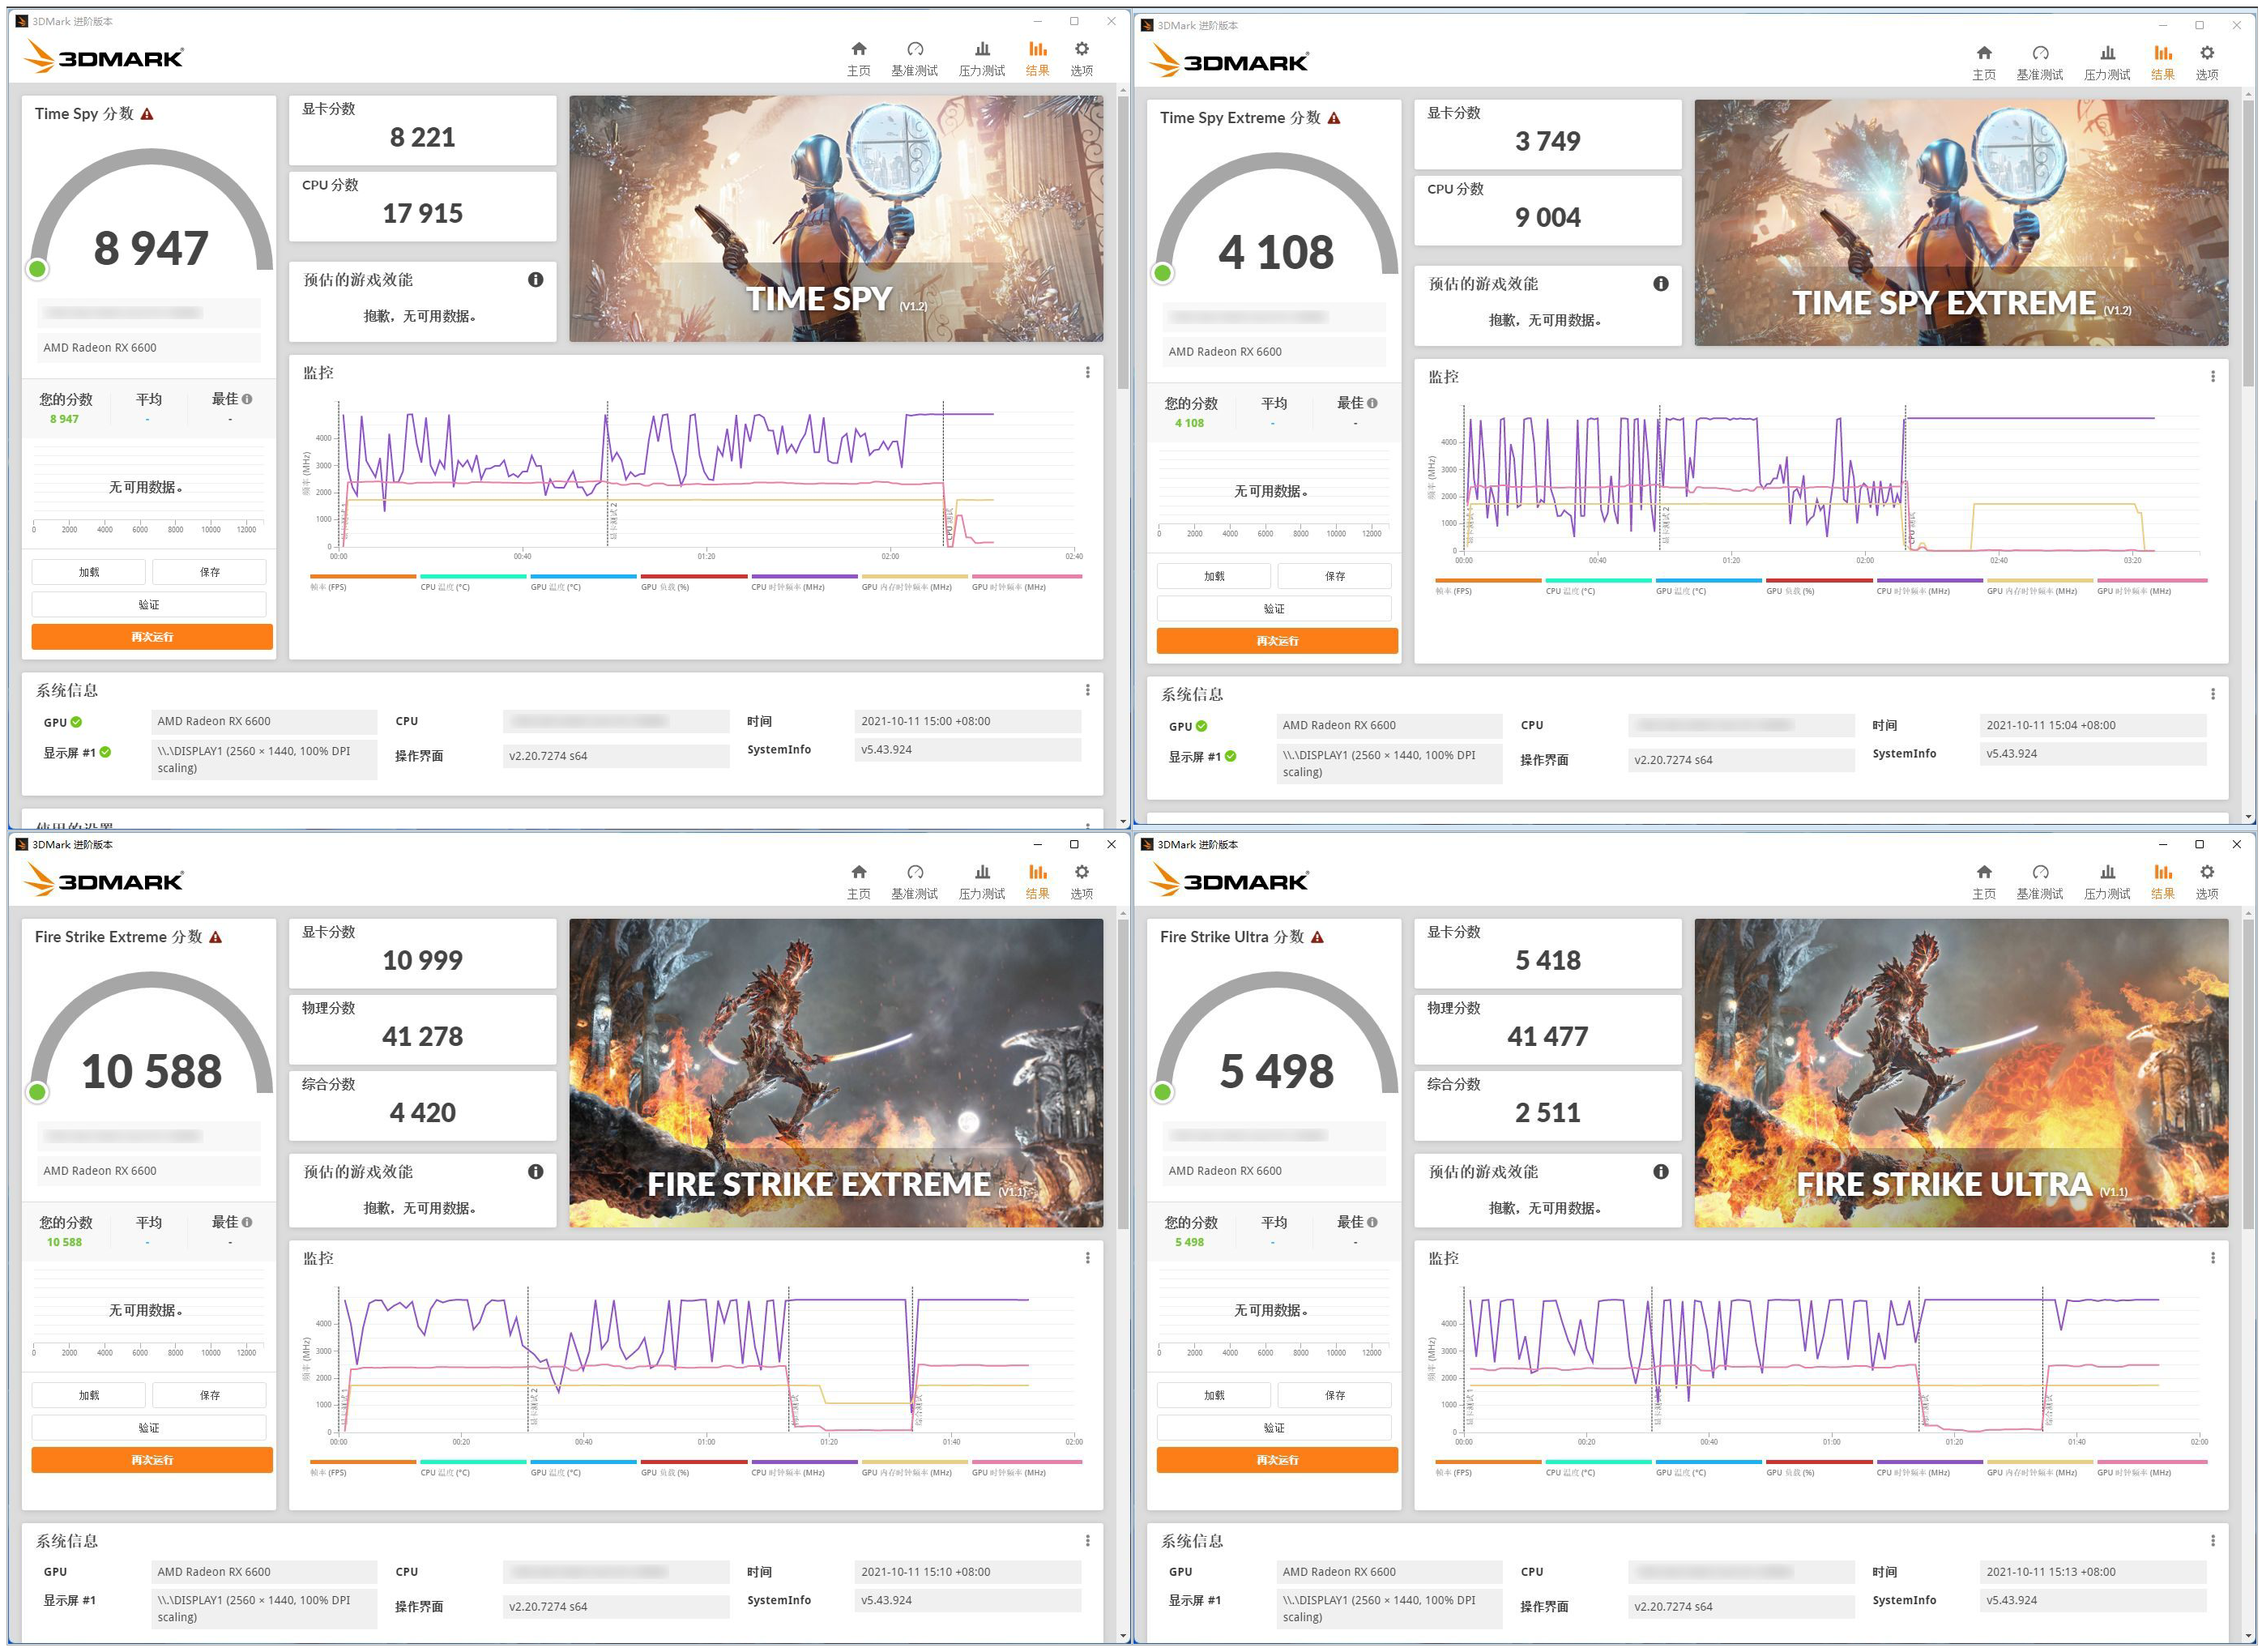Viewport: 2262px width, 1652px height.
Task: Open Options gear in Time Spy window
Action: pos(1081,58)
